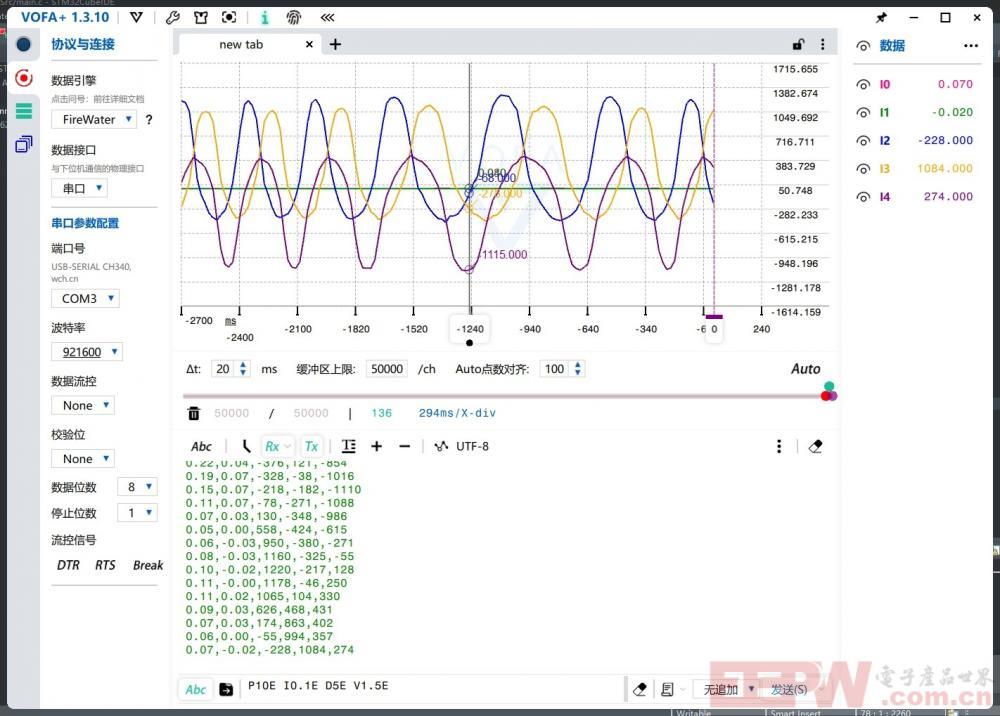Open the 无追加 append dropdown
1000x716 pixels.
(x=726, y=689)
